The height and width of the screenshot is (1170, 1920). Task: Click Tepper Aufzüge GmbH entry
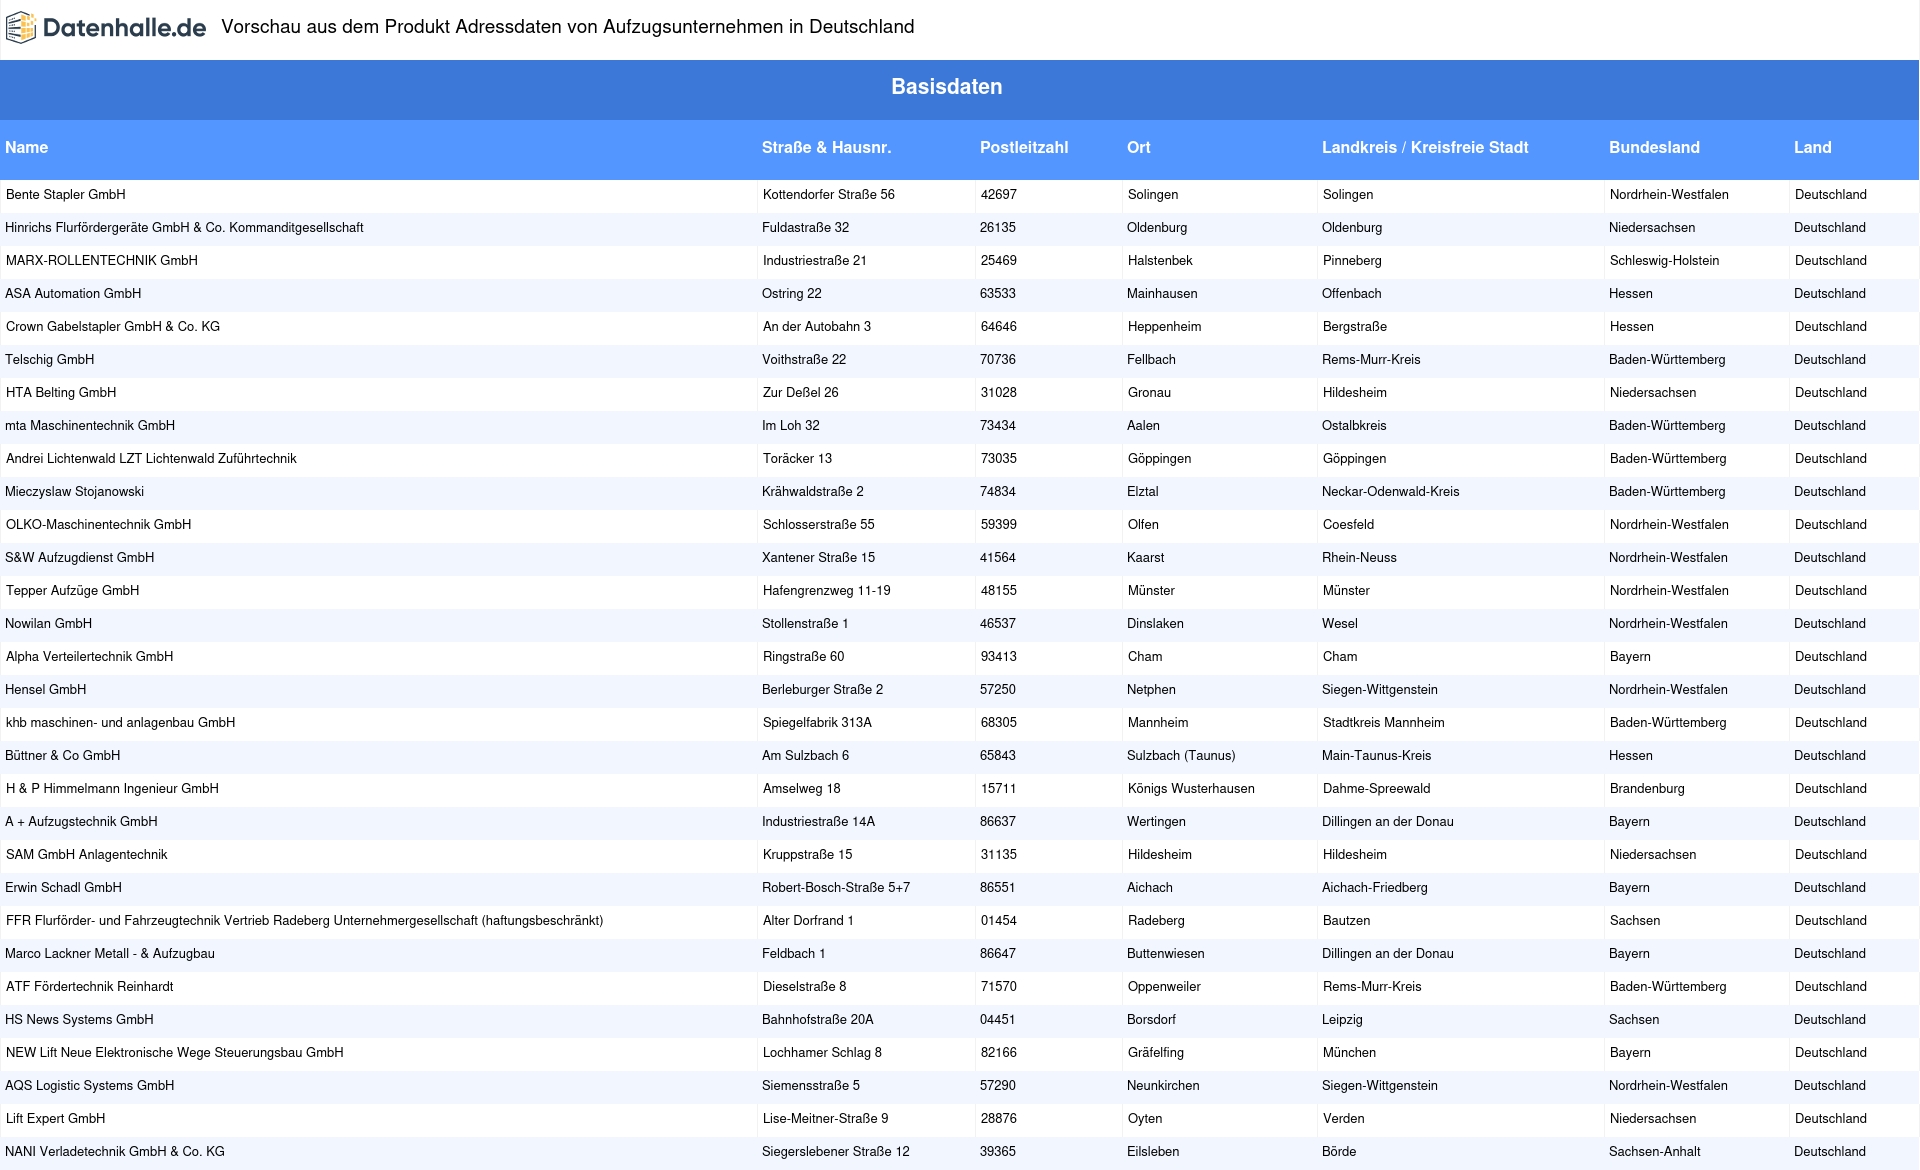tap(73, 591)
